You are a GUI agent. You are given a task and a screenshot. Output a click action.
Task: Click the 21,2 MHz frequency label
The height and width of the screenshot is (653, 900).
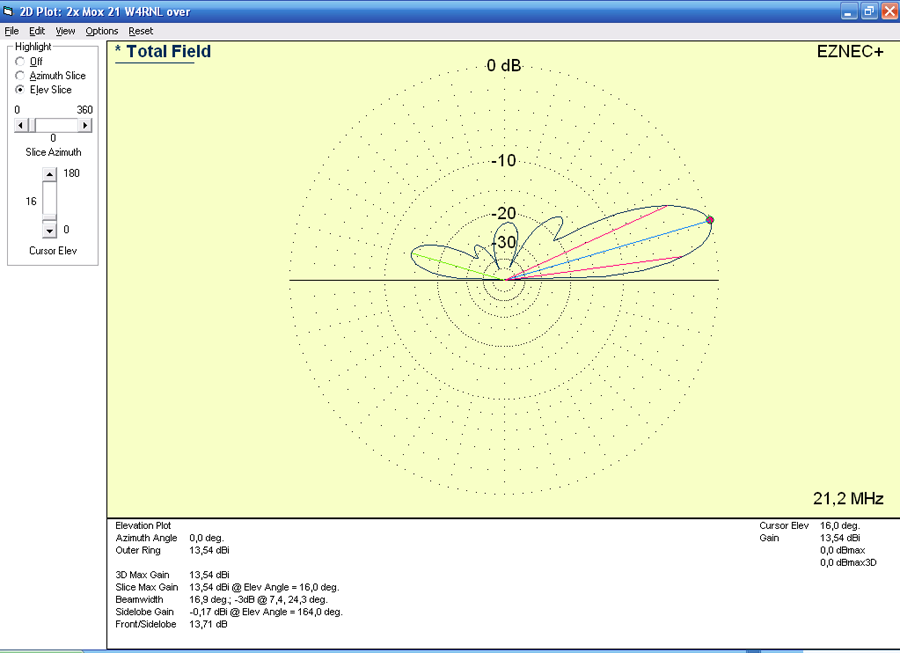click(848, 498)
